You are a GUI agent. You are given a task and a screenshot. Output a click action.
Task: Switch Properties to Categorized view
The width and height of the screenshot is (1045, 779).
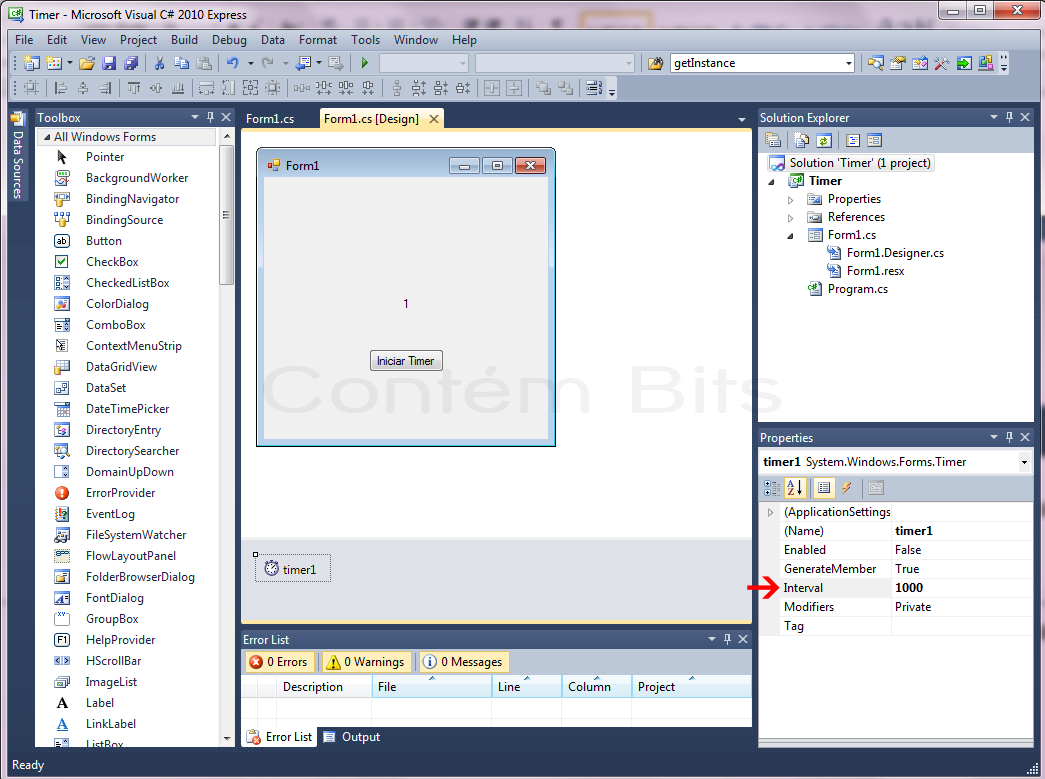coord(772,488)
